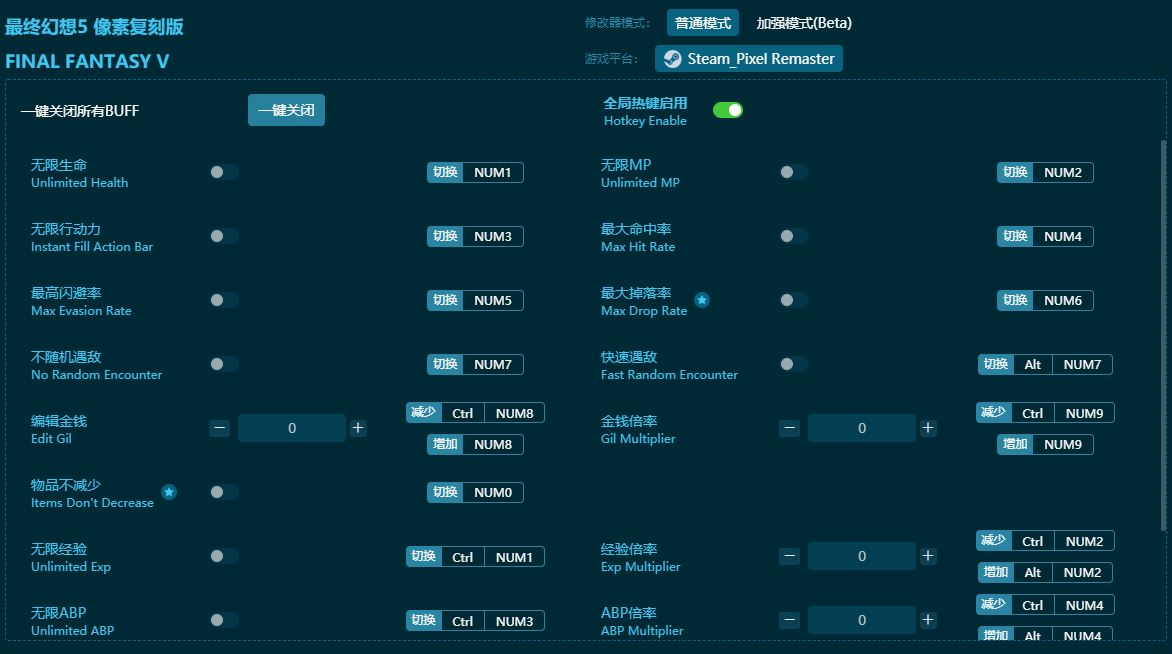Increase the ABP Multiplier with plus button
Viewport: 1172px width, 654px height.
[928, 620]
